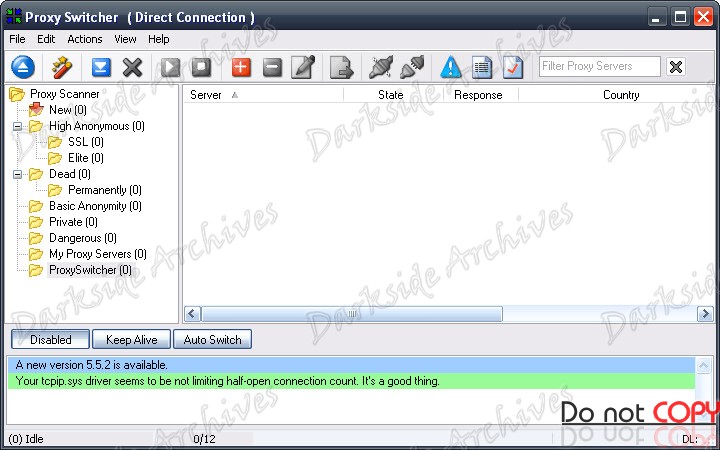720x450 pixels.
Task: Toggle the Auto Switch mode button
Action: click(212, 339)
